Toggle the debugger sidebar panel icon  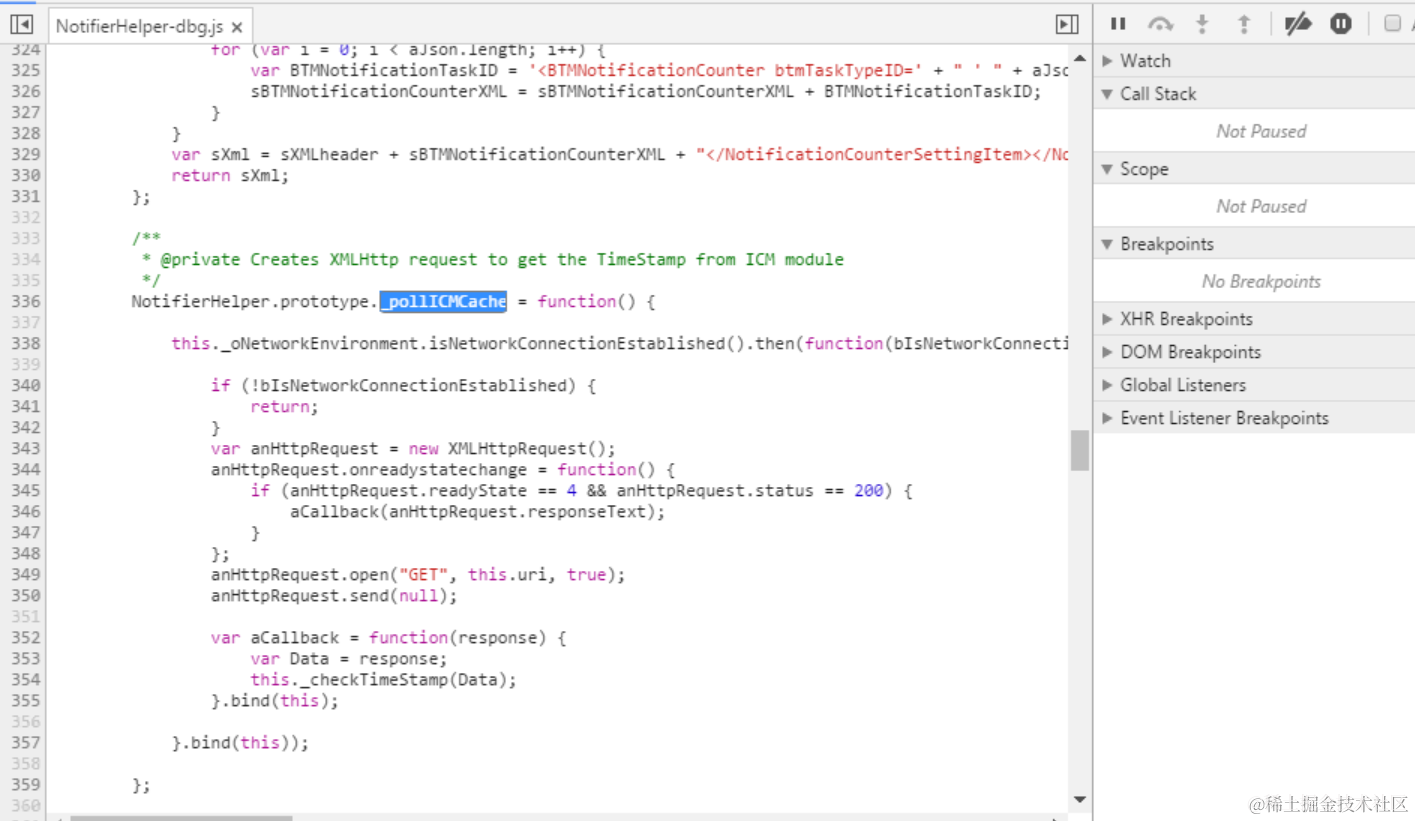point(1067,25)
